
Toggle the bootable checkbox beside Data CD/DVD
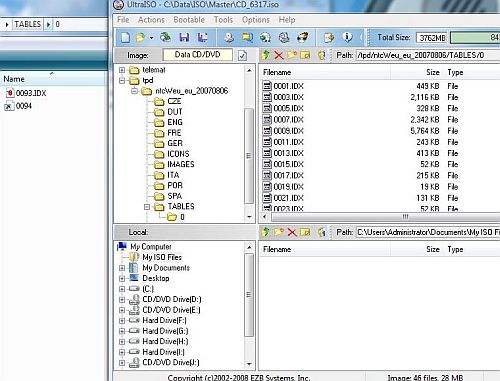pos(242,55)
